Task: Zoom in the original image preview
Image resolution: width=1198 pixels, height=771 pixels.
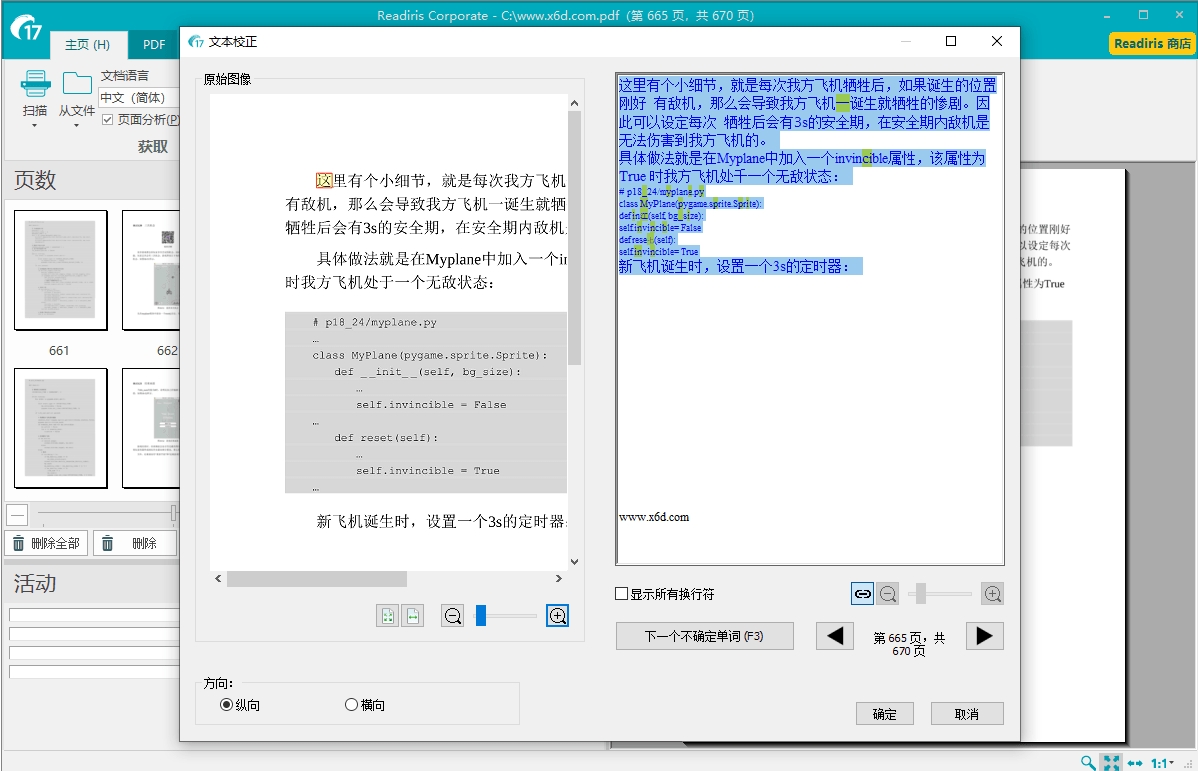Action: (x=558, y=616)
